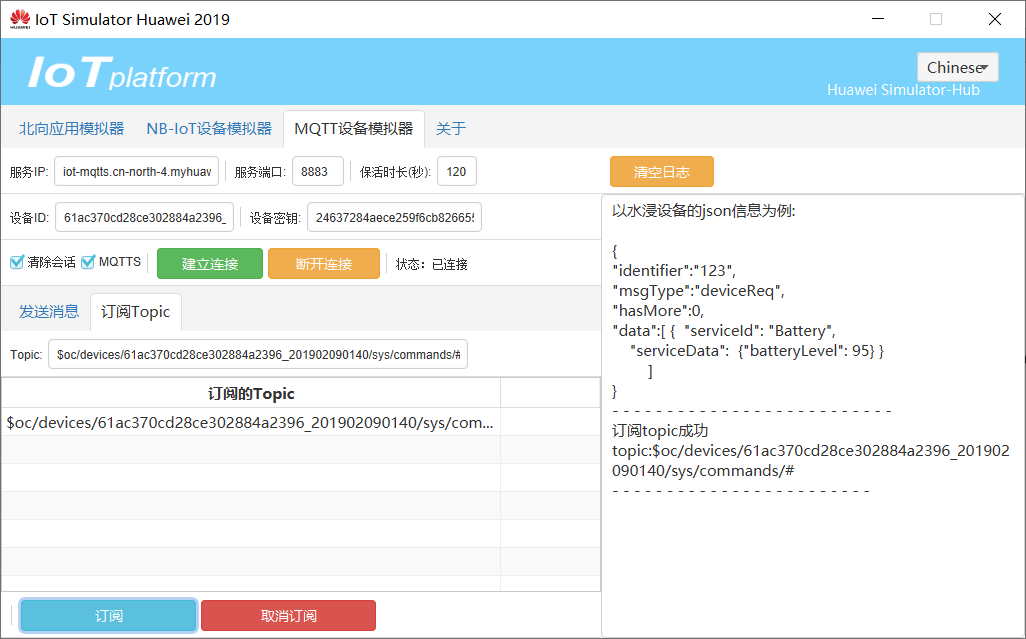This screenshot has width=1026, height=639.
Task: Click the Huawei logo icon in title bar
Action: pos(20,19)
